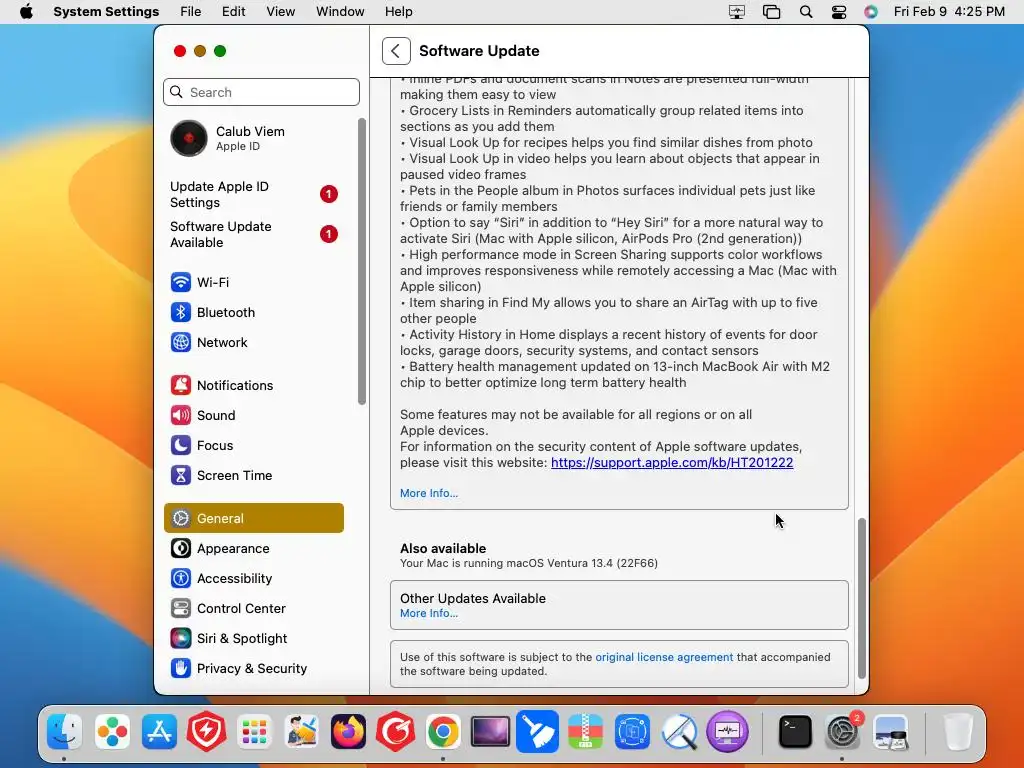Open the Network globe icon
The height and width of the screenshot is (768, 1024).
point(180,342)
